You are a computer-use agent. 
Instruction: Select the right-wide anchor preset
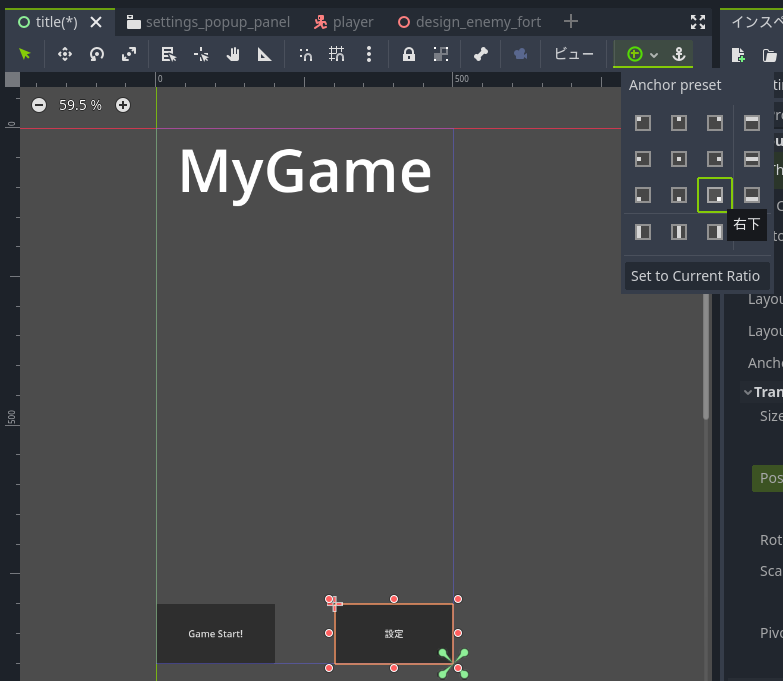[x=715, y=232]
